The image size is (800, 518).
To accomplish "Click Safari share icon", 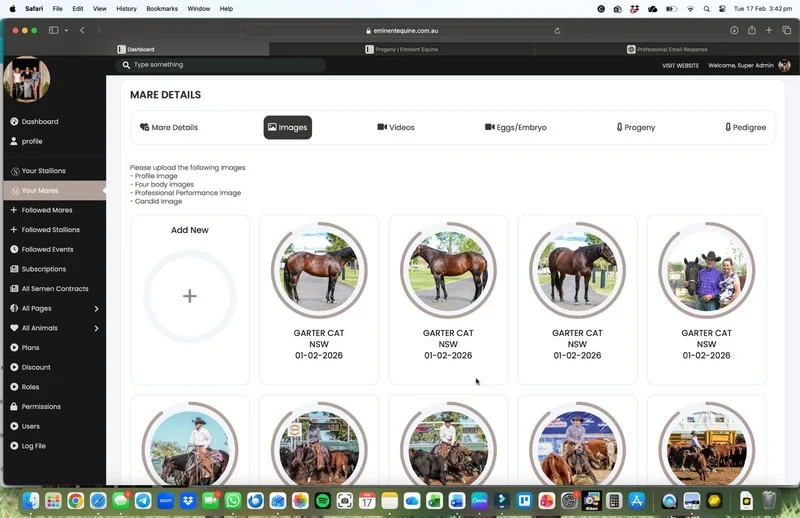I will point(752,30).
